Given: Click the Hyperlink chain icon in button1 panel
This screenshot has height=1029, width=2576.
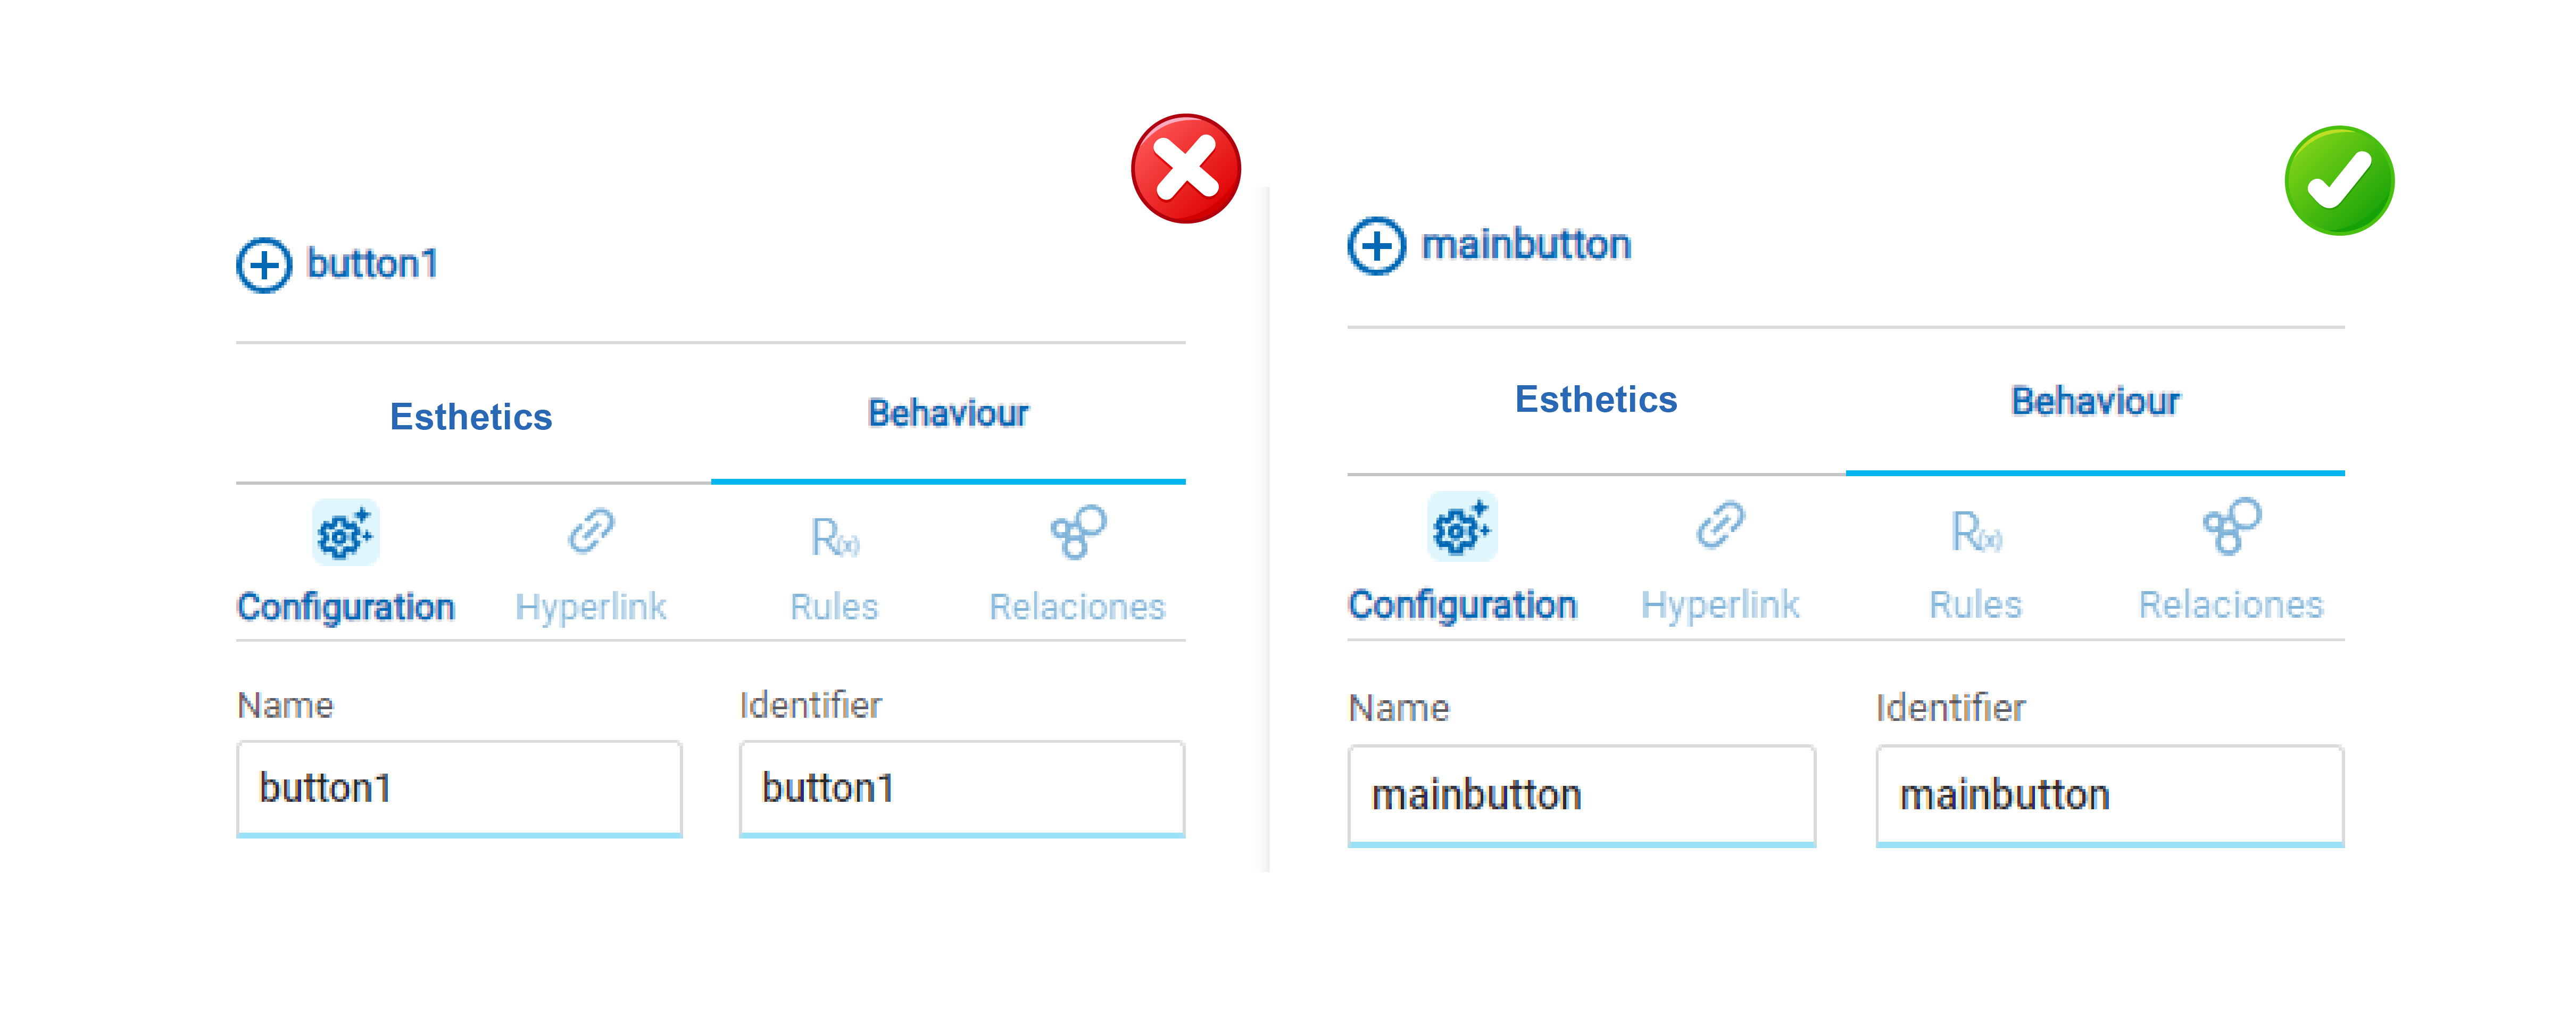Looking at the screenshot, I should point(591,531).
